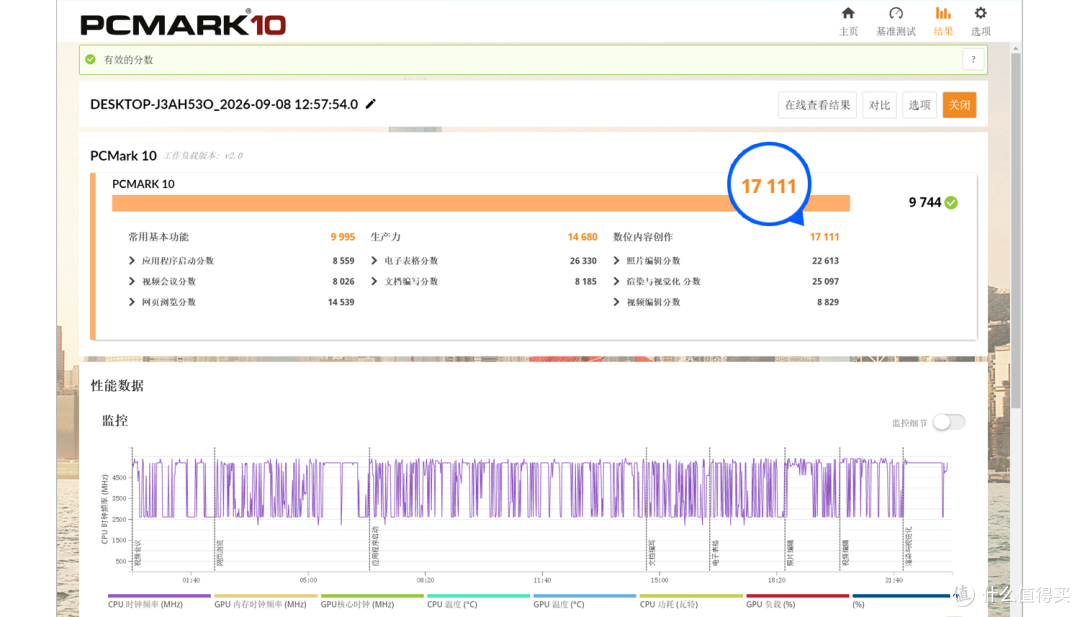
Task: Expand 电子表格分数 row
Action: click(x=374, y=261)
